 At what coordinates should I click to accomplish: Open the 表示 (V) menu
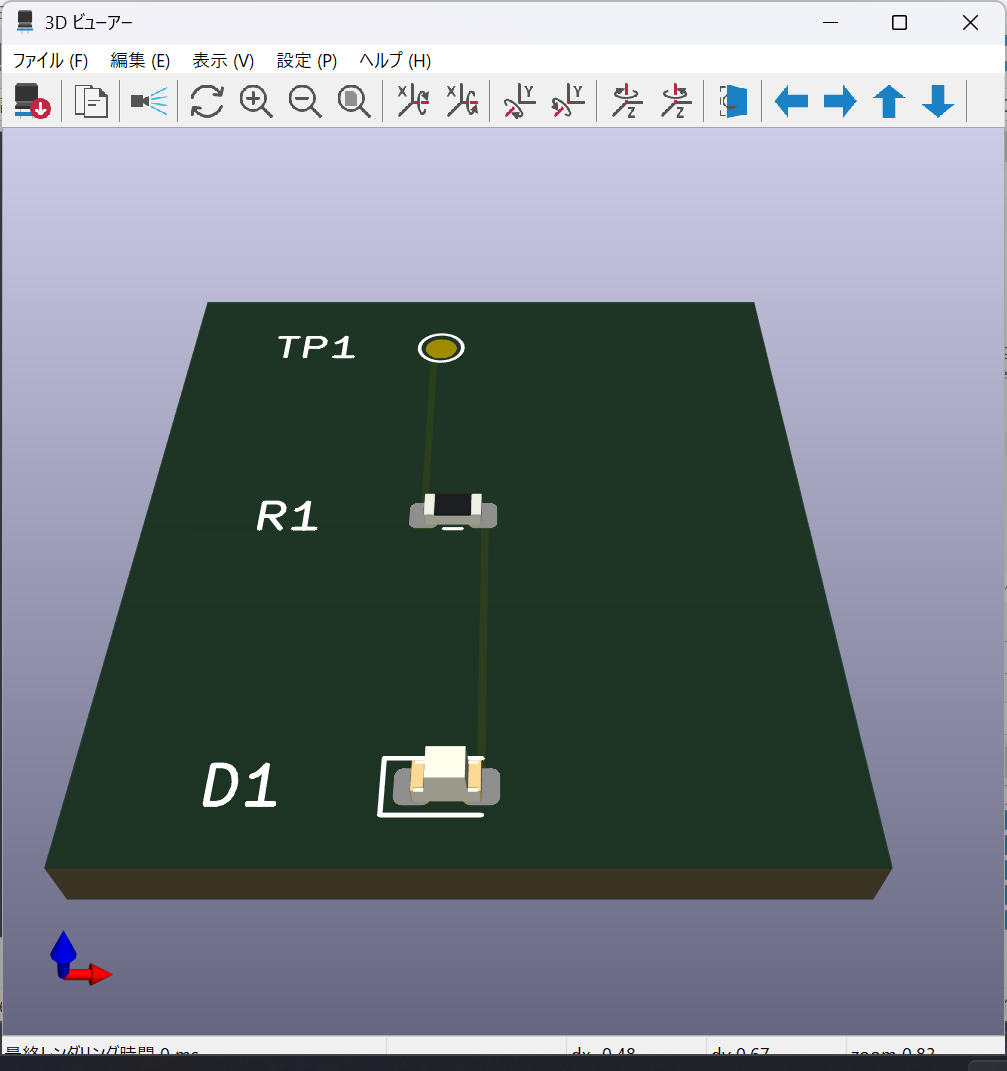tap(222, 61)
